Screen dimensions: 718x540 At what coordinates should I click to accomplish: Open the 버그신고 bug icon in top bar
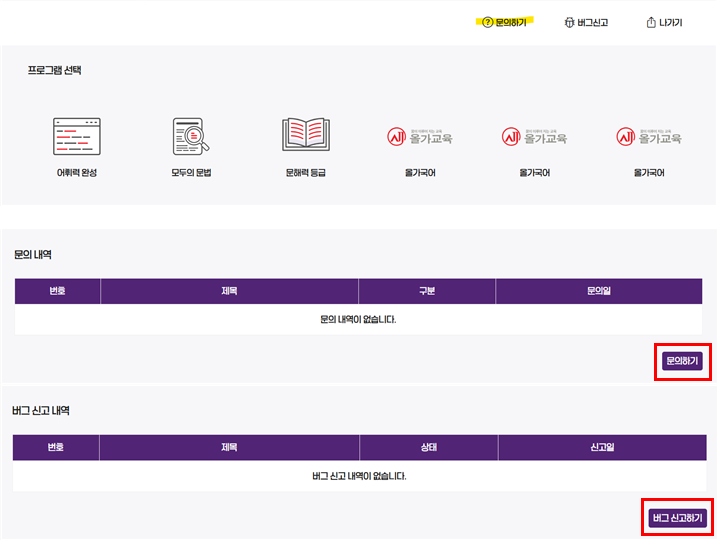569,22
